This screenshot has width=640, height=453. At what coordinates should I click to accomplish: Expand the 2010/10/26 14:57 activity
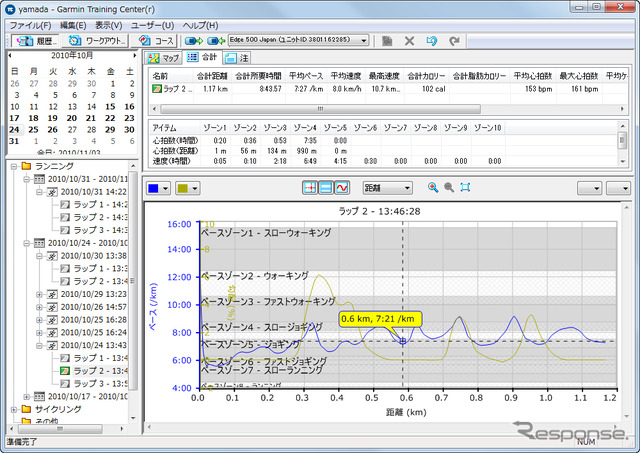tap(39, 307)
